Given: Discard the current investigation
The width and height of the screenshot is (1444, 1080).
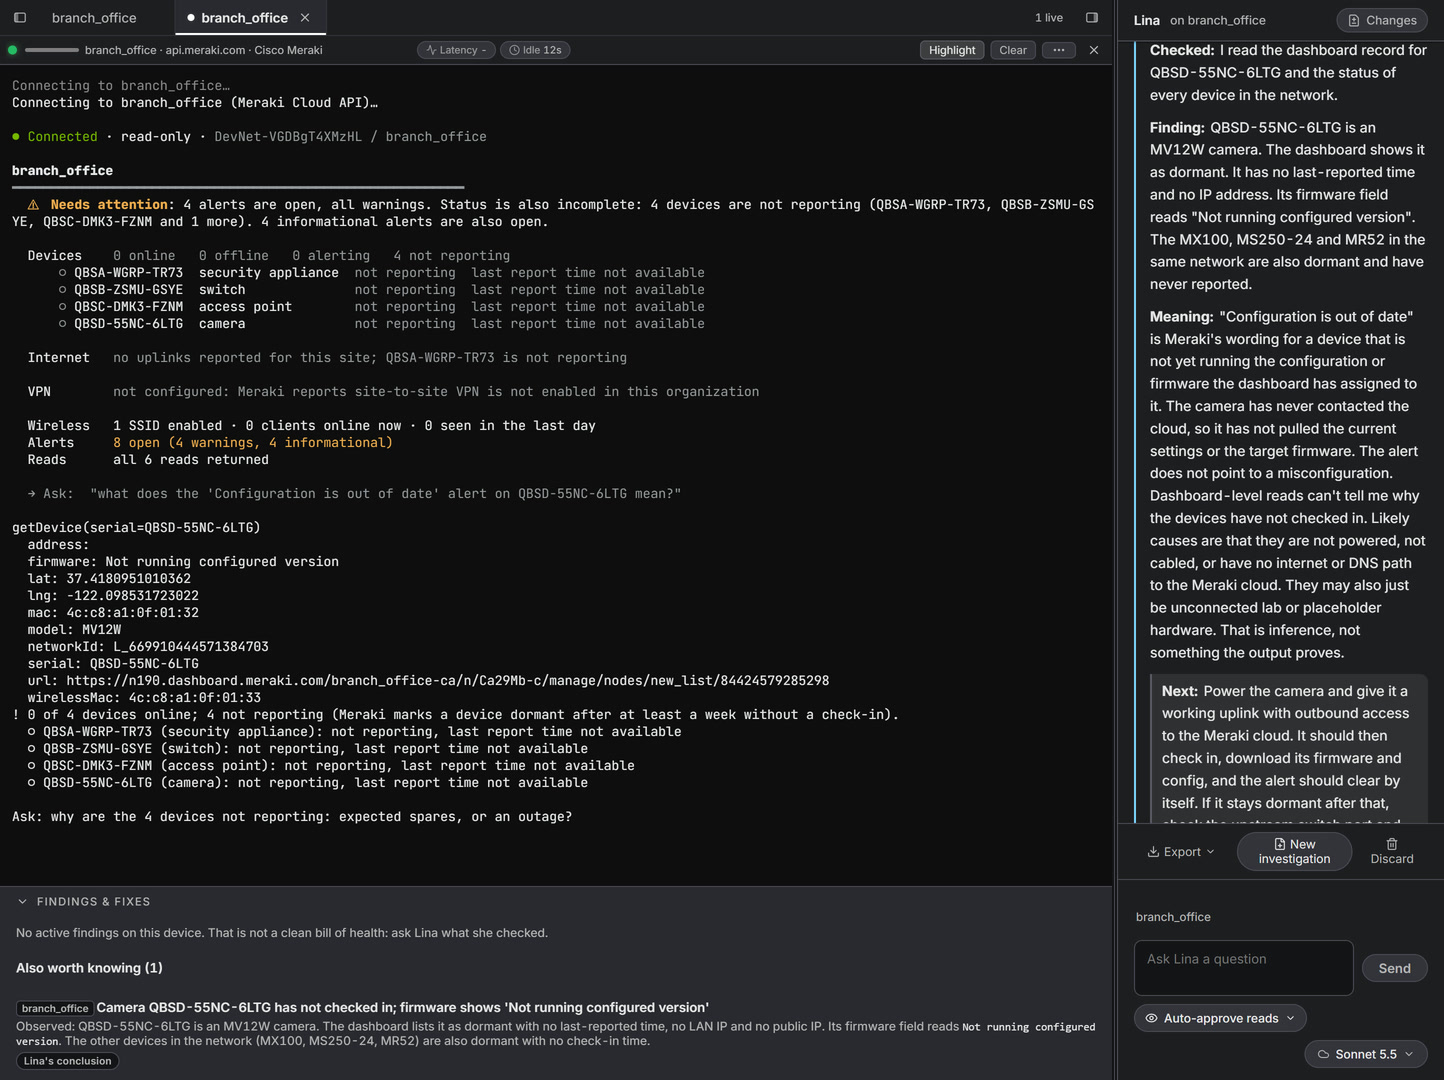Looking at the screenshot, I should [x=1392, y=852].
